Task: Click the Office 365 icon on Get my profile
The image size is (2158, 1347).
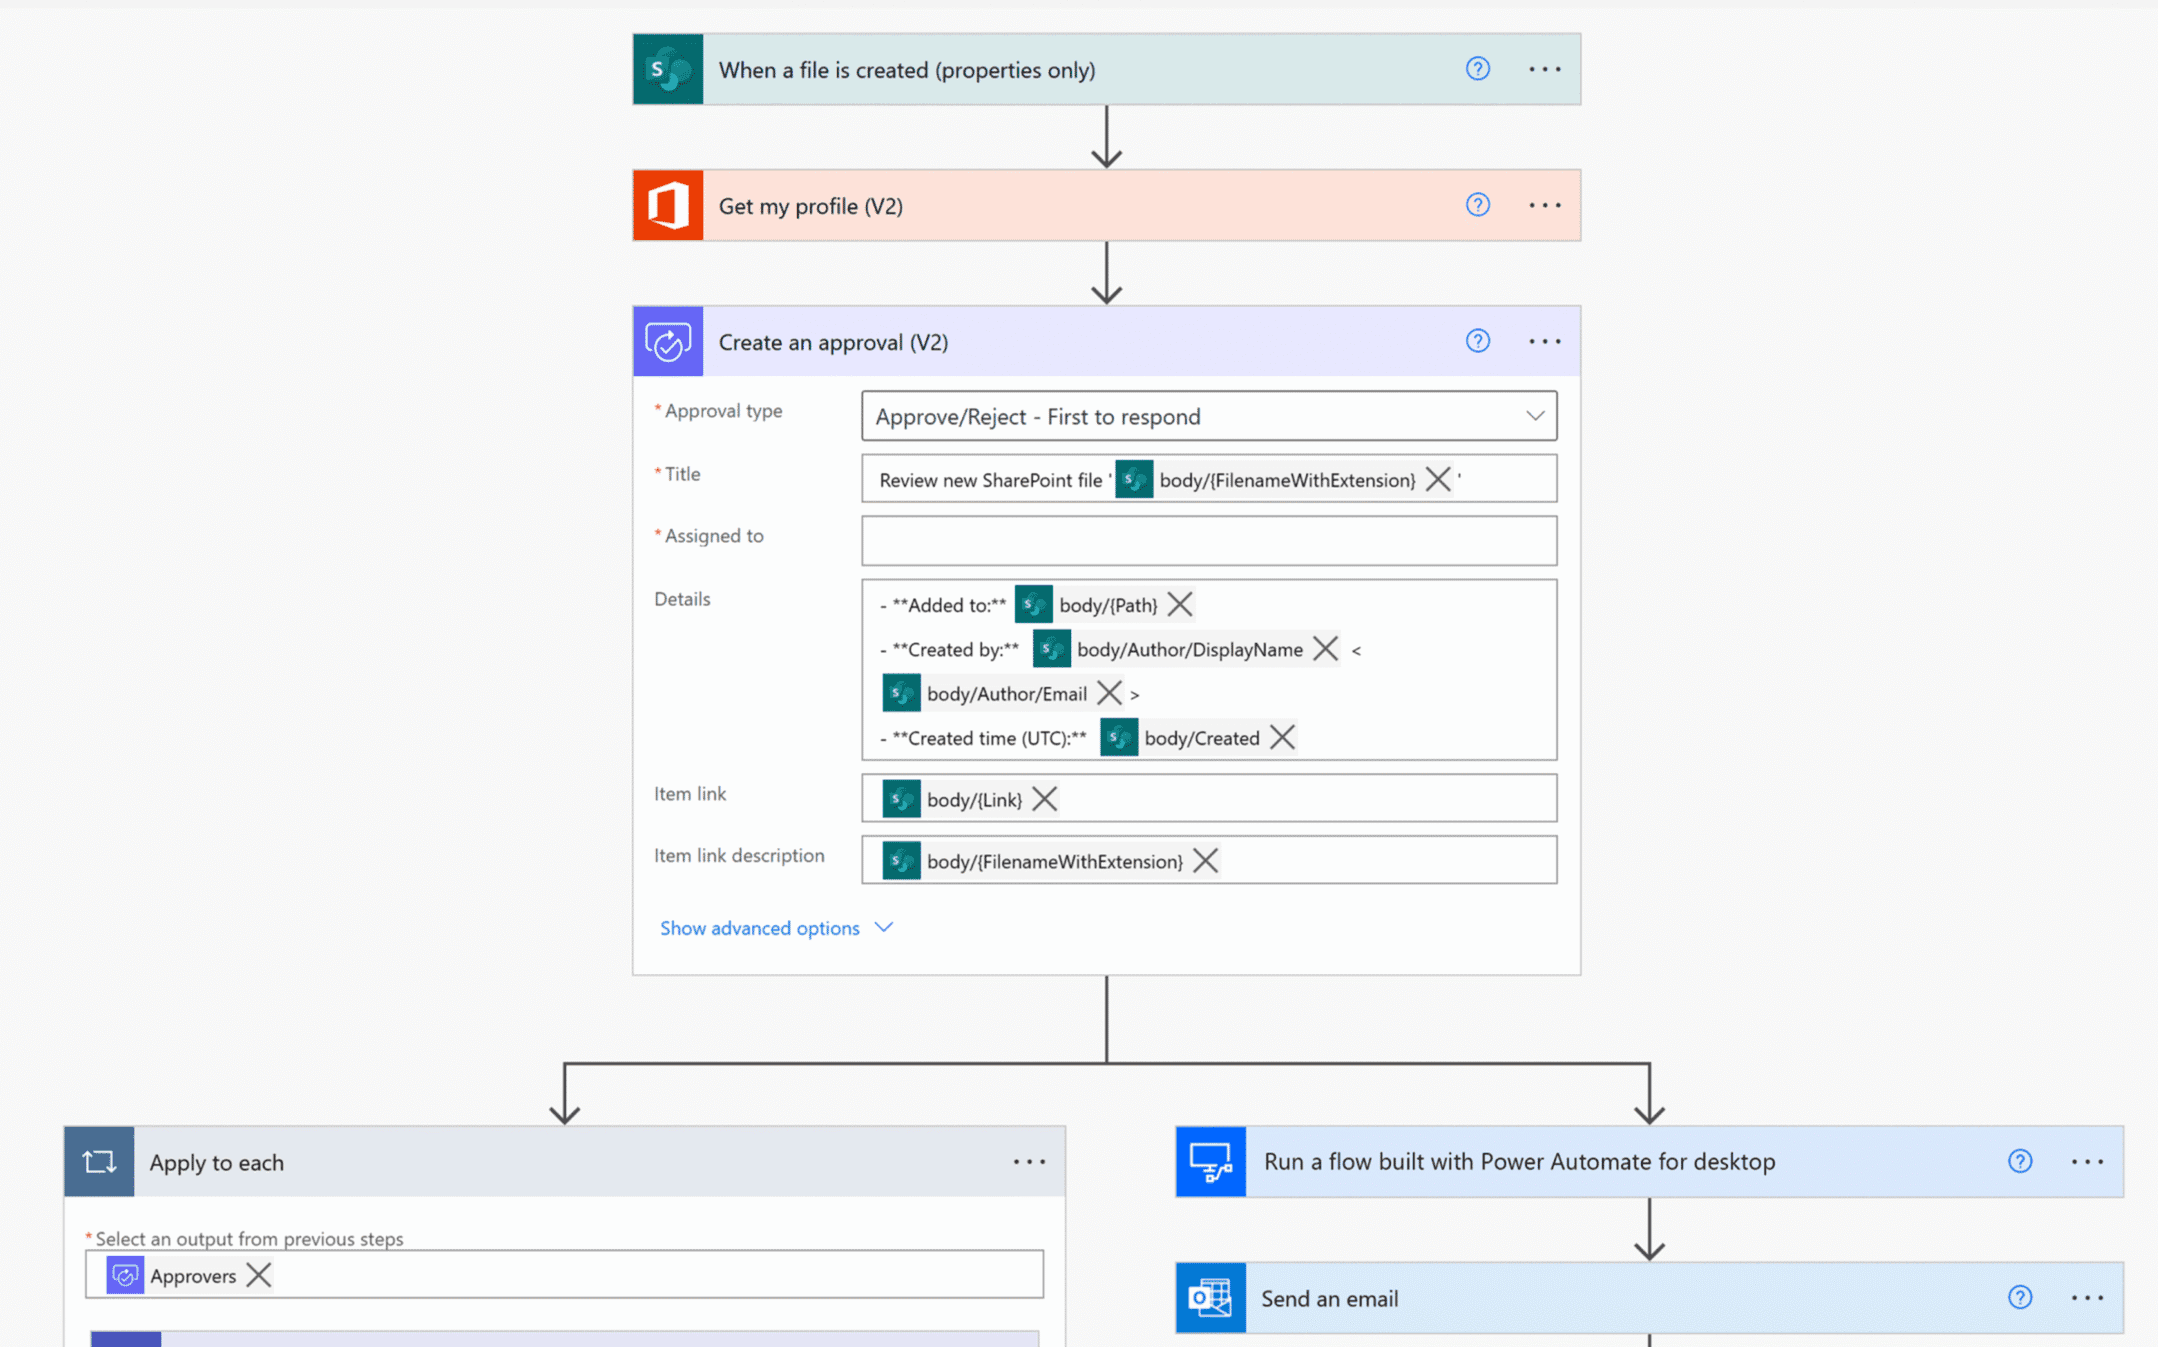Action: coord(668,205)
